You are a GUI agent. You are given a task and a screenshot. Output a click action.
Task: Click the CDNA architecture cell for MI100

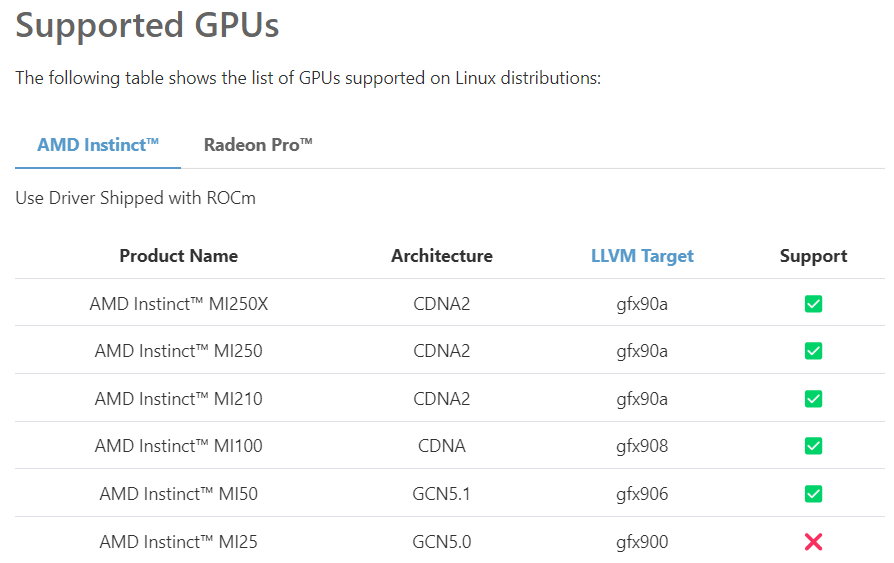tap(442, 446)
